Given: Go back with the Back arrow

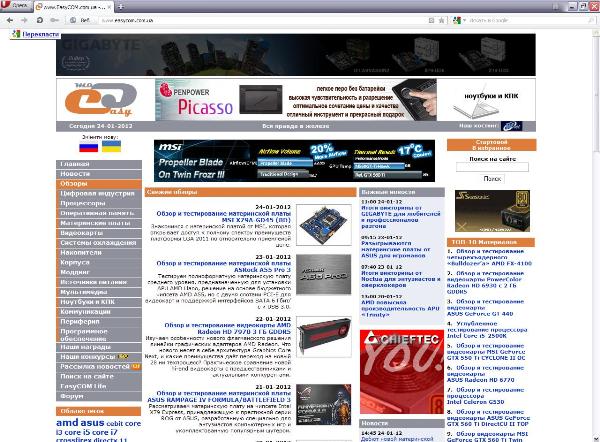Looking at the screenshot, I should [10, 20].
